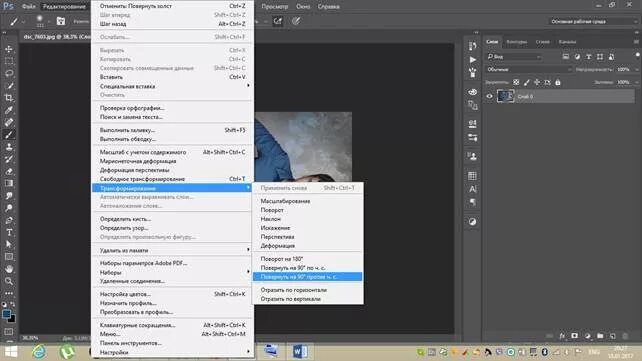This screenshot has width=642, height=361.
Task: Create a new group folder button
Action: click(600, 336)
